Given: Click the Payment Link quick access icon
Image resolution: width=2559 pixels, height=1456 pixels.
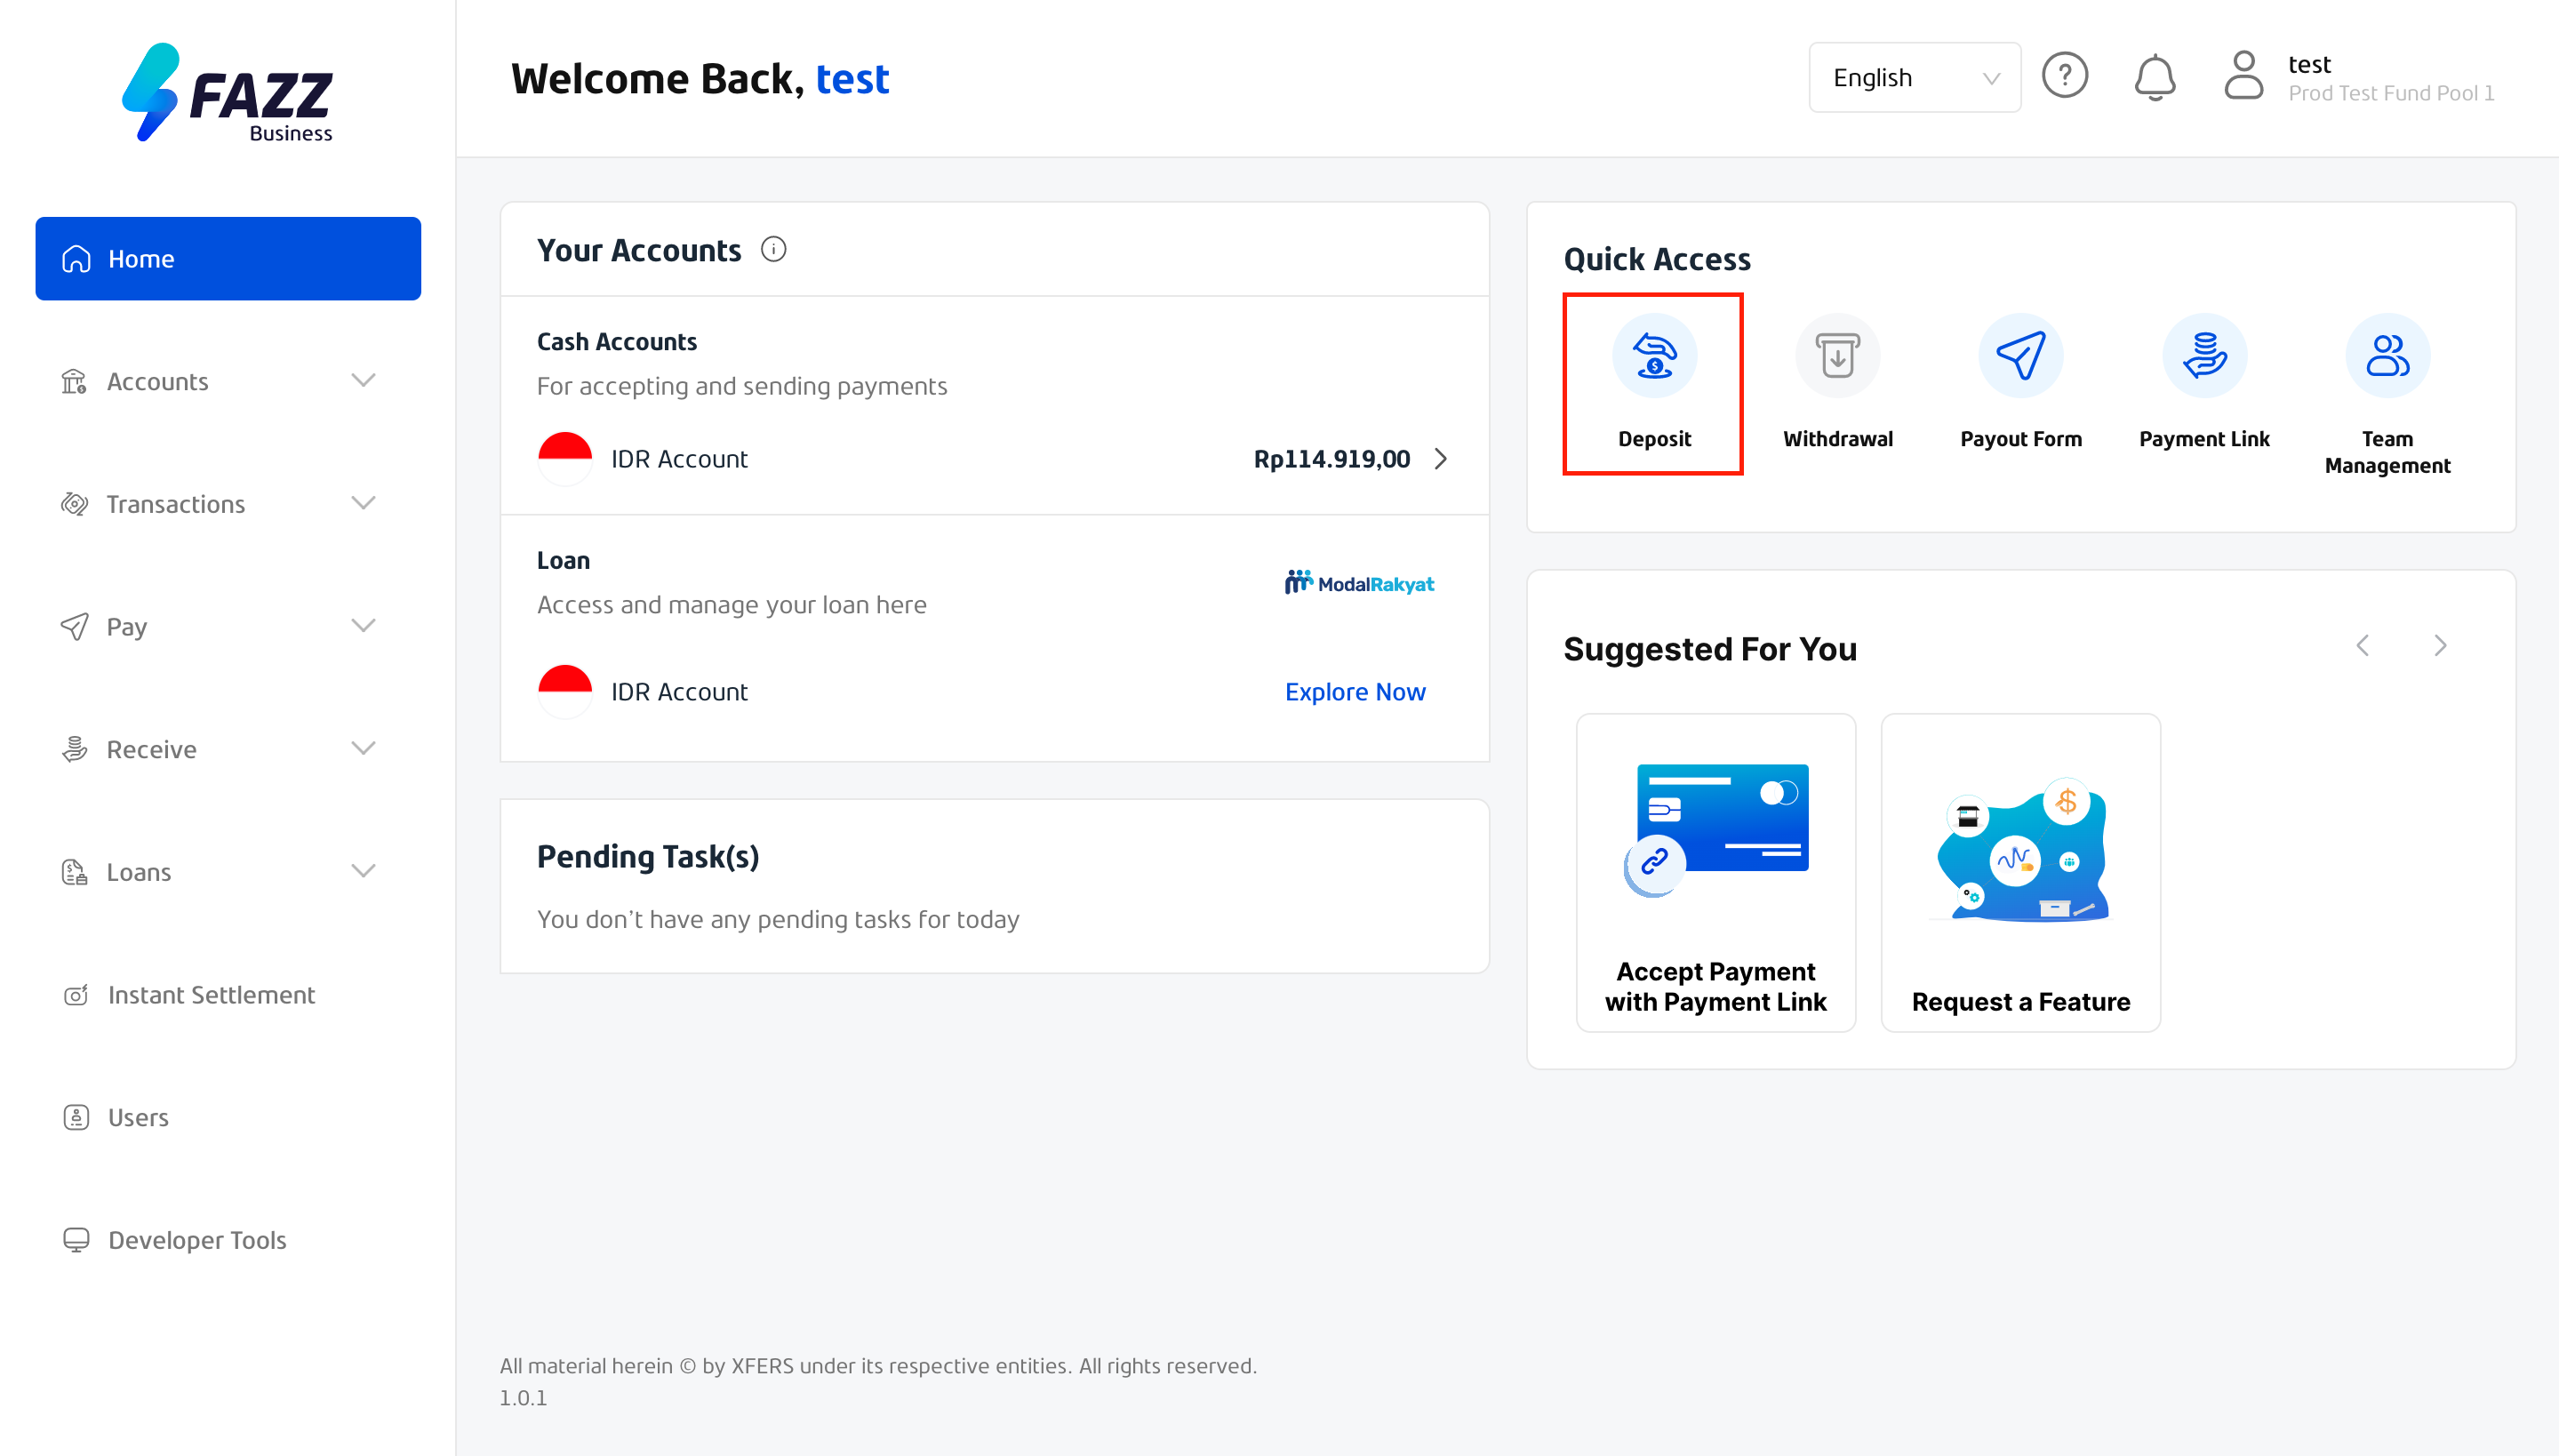Looking at the screenshot, I should click(x=2204, y=355).
